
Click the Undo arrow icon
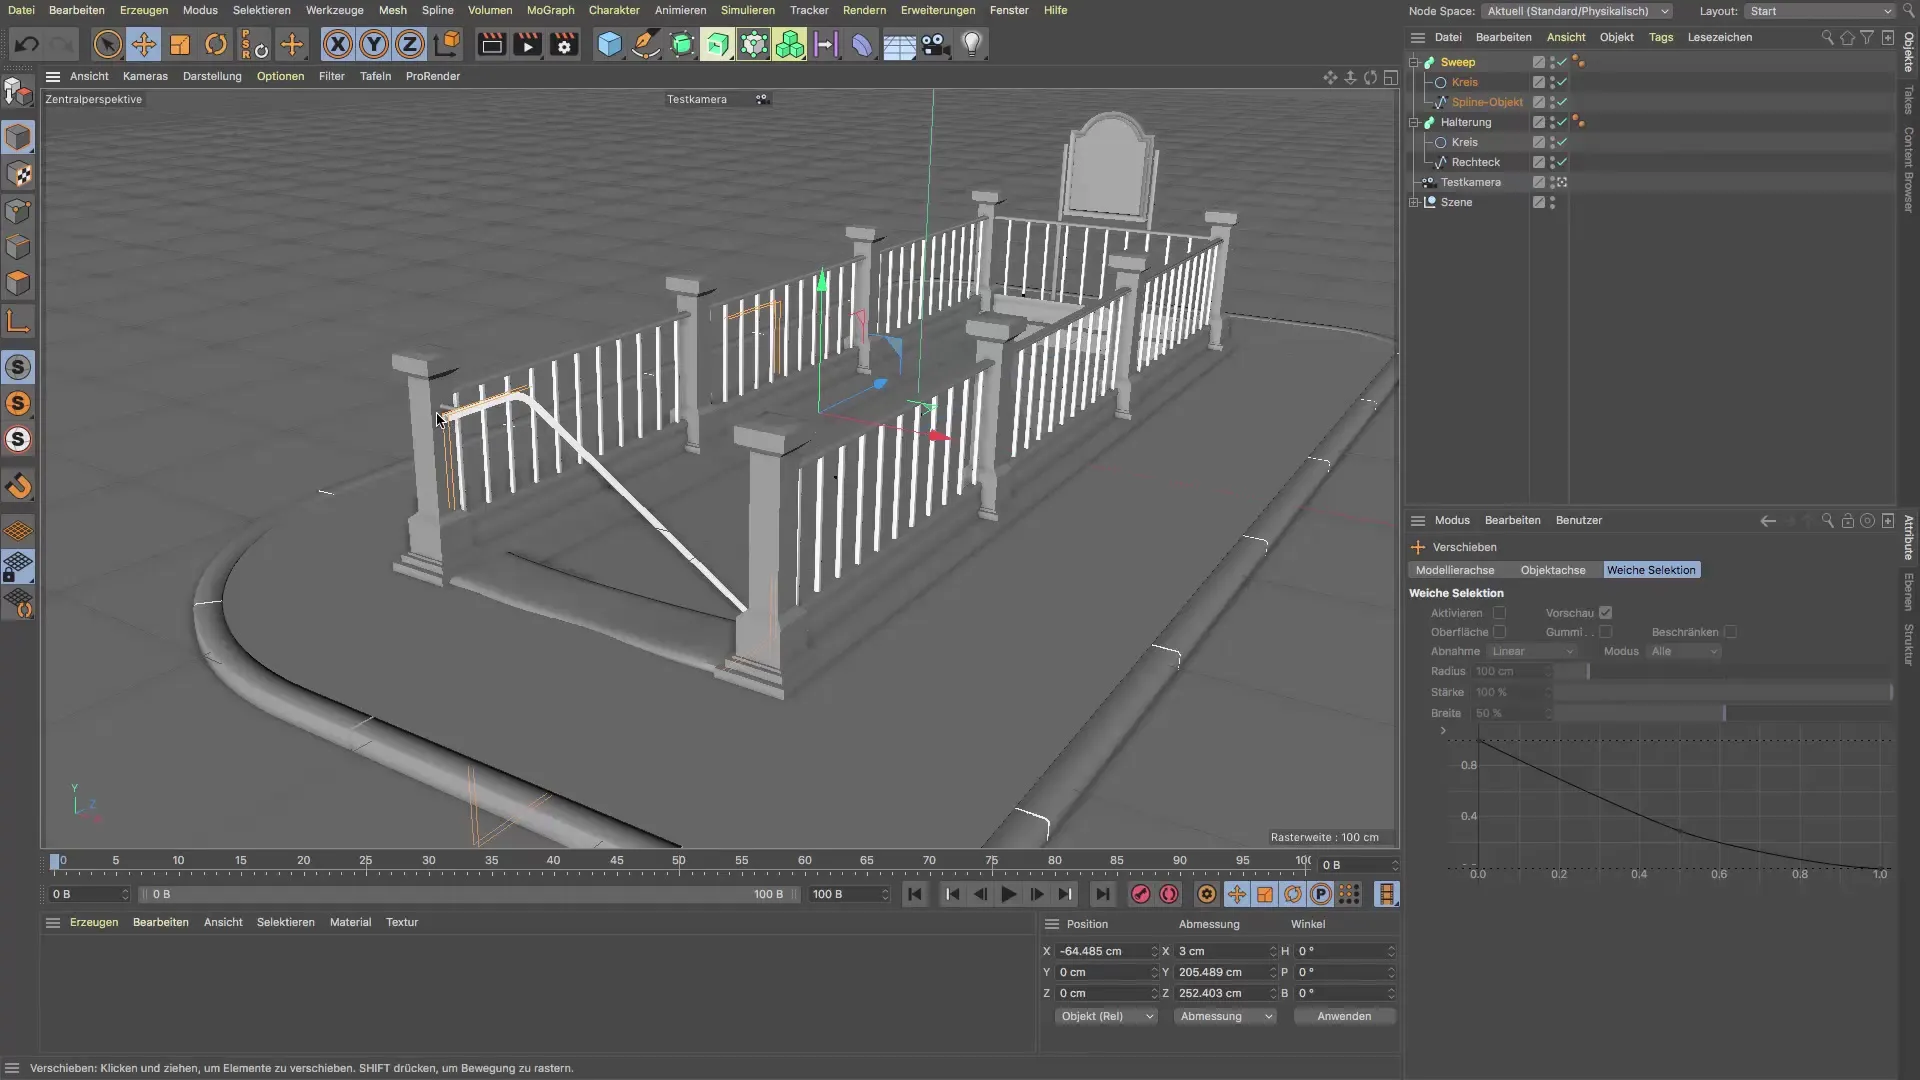point(27,44)
